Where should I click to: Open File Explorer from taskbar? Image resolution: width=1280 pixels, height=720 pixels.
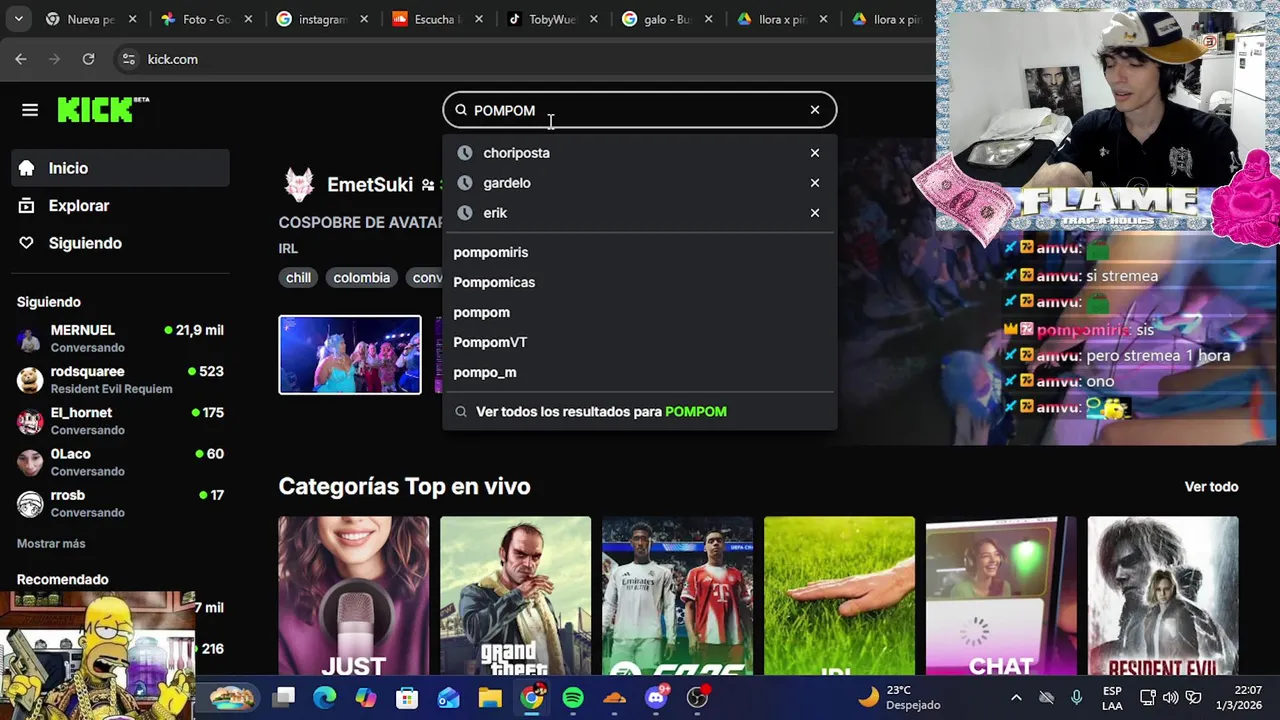point(490,697)
